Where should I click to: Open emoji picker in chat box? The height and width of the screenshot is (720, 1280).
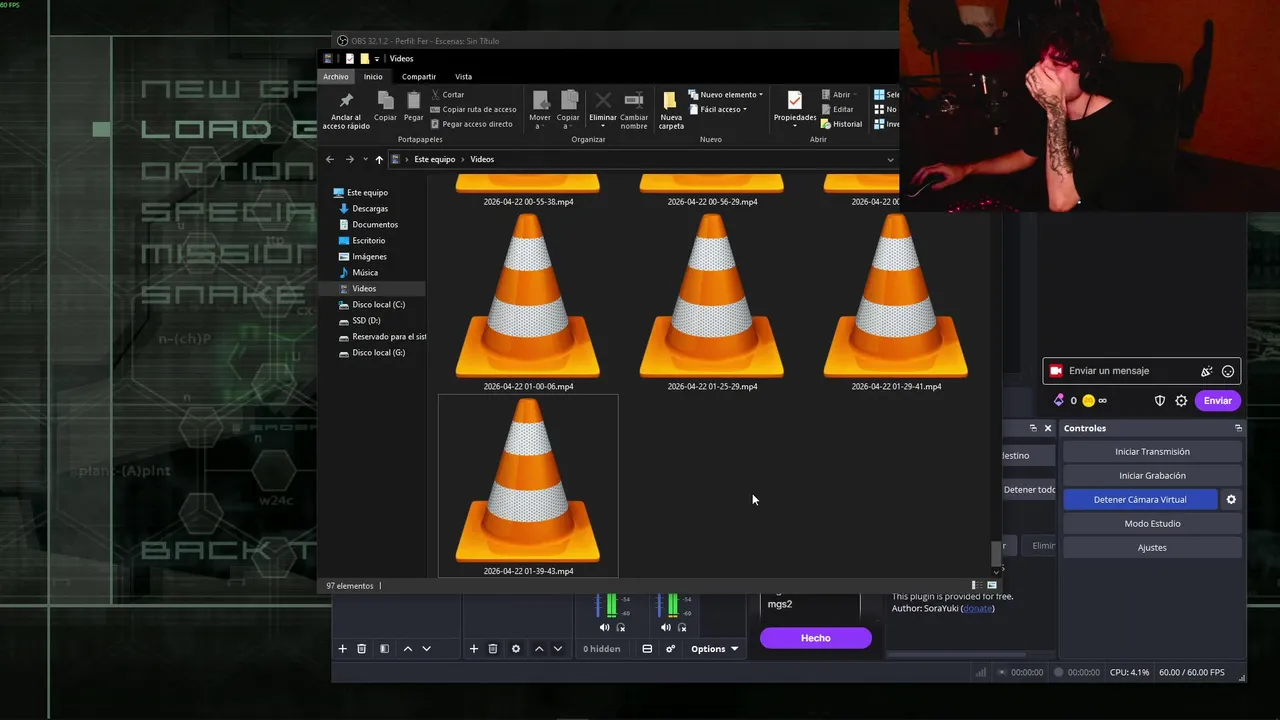pyautogui.click(x=1228, y=371)
